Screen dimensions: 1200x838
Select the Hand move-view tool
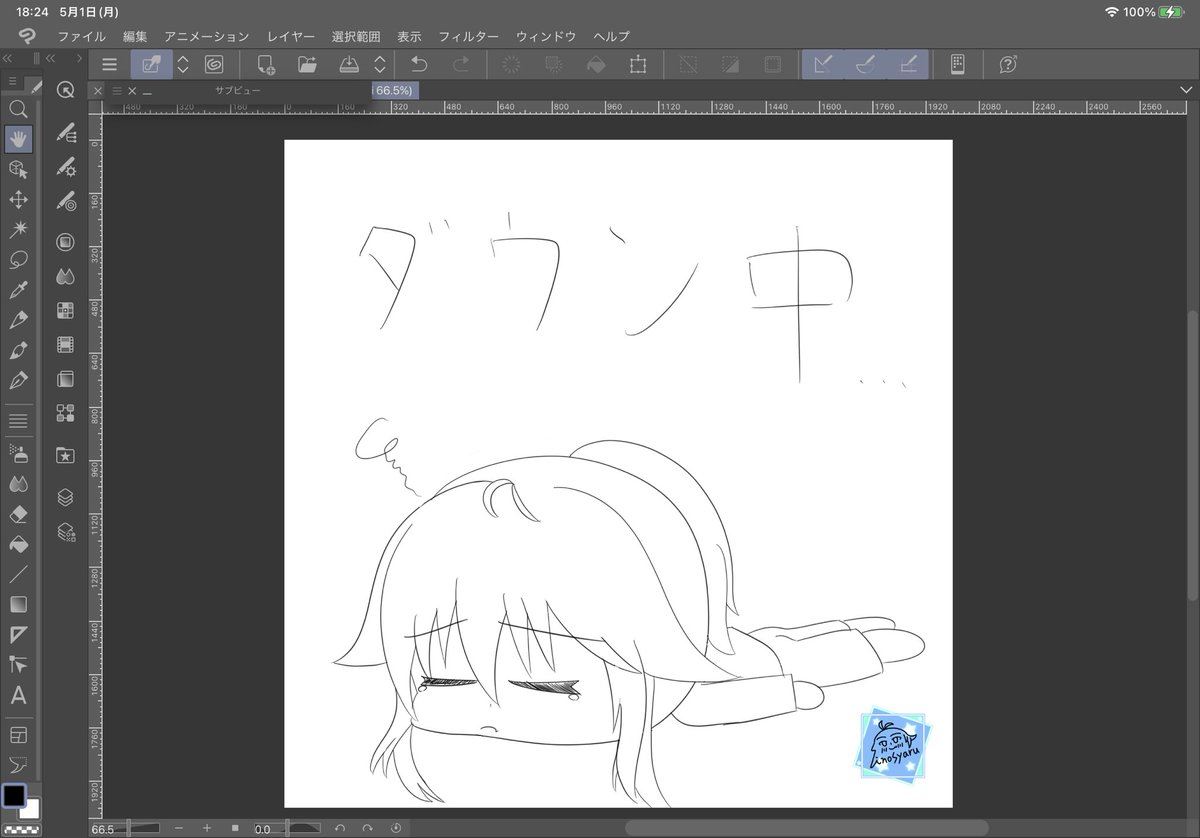(18, 139)
